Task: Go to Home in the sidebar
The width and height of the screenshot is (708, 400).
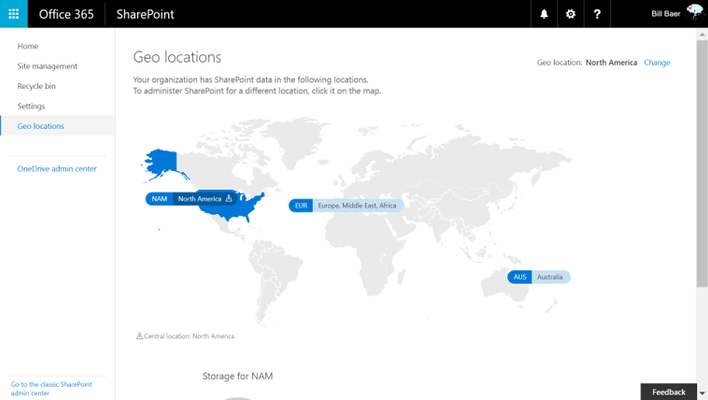Action: pos(28,46)
